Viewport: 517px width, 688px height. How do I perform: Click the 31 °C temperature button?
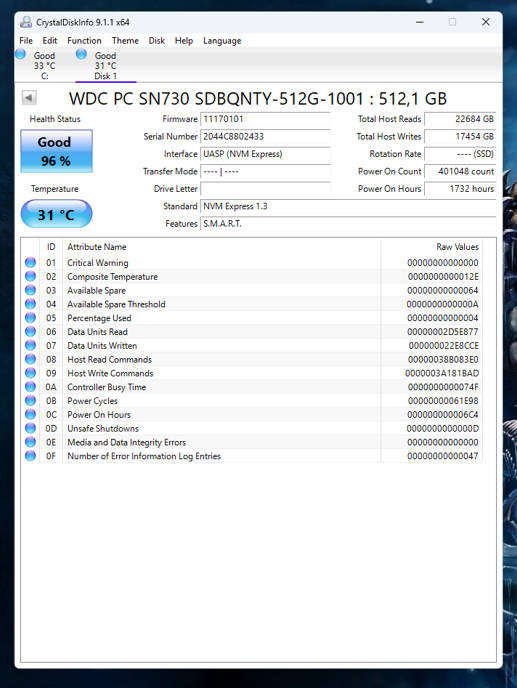pos(56,214)
